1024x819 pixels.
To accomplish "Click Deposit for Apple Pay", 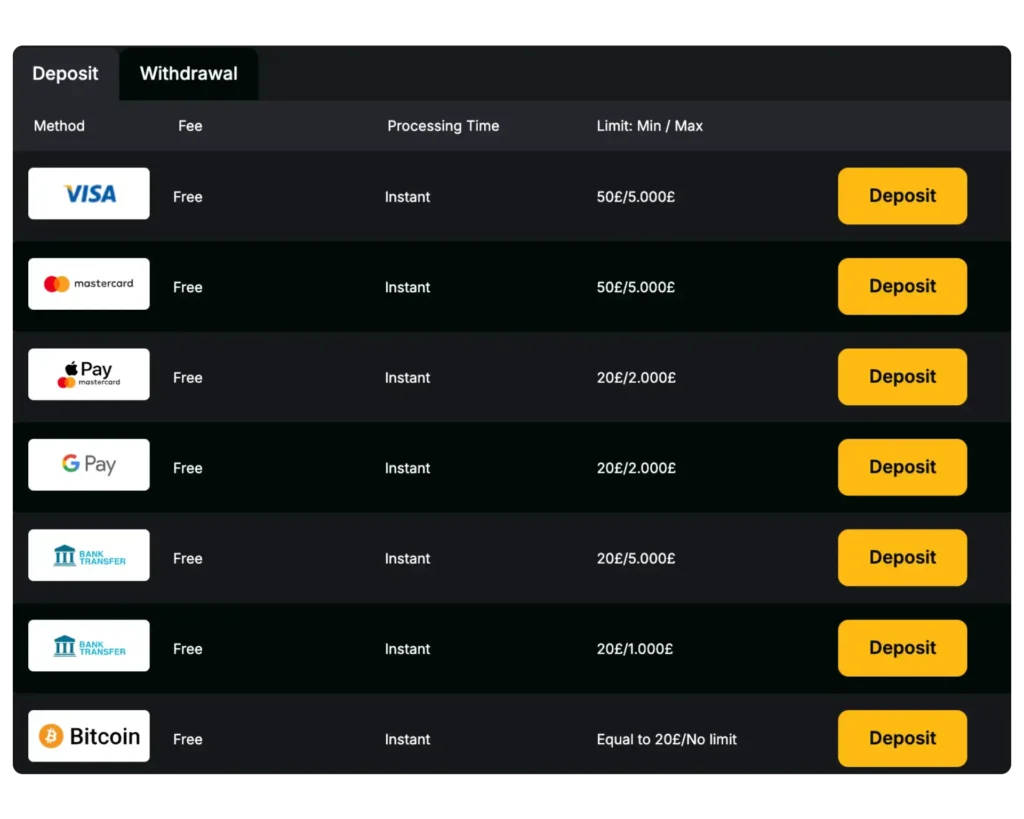I will [x=901, y=377].
